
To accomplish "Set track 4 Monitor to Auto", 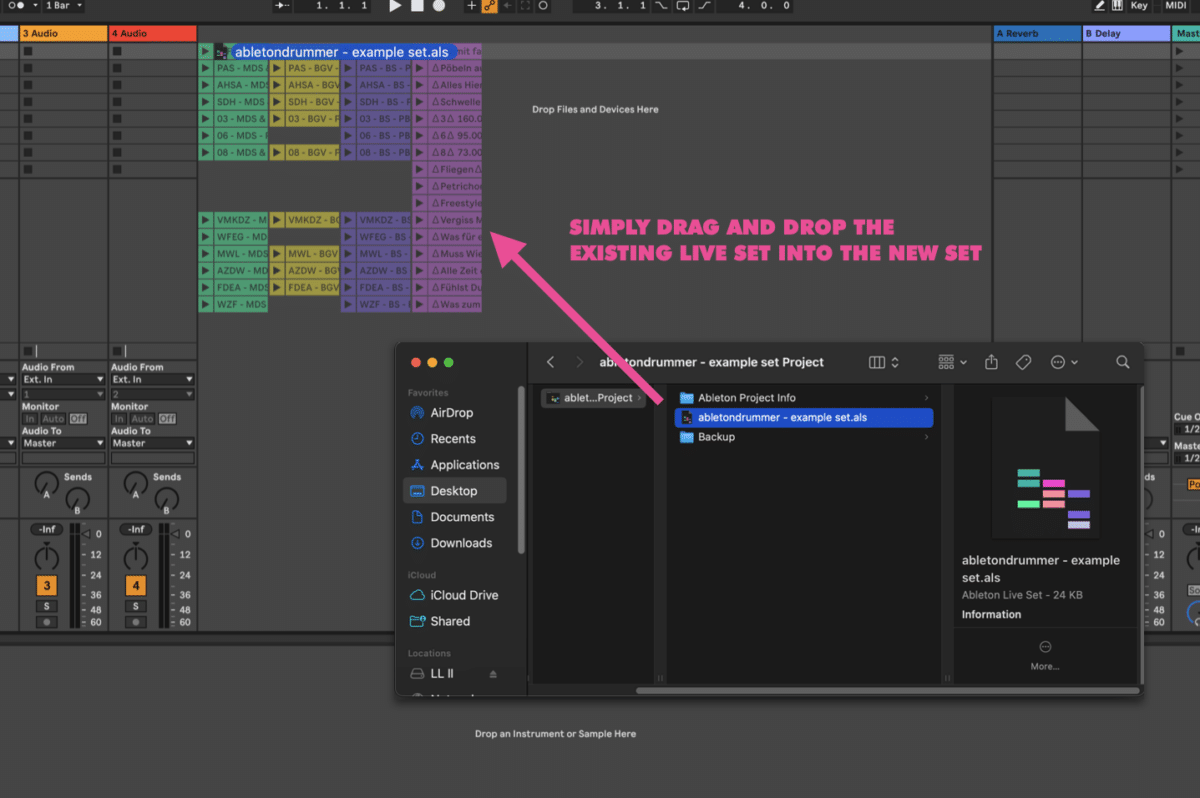I will pos(142,419).
